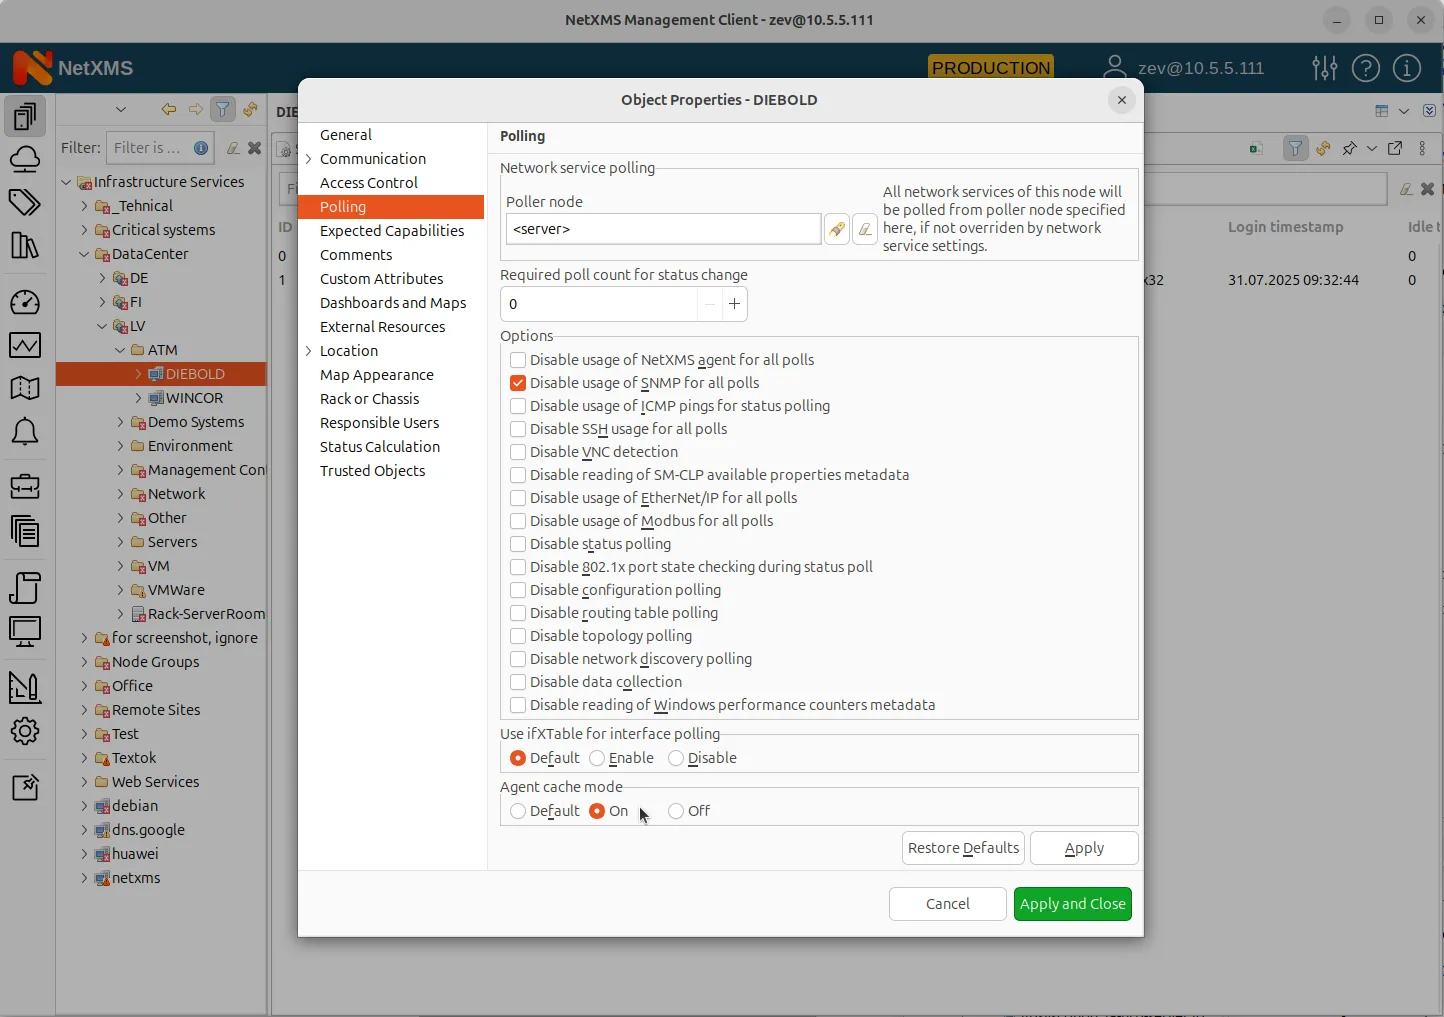
Task: Open the Configuration gear icon in sidebar
Action: [x=25, y=731]
